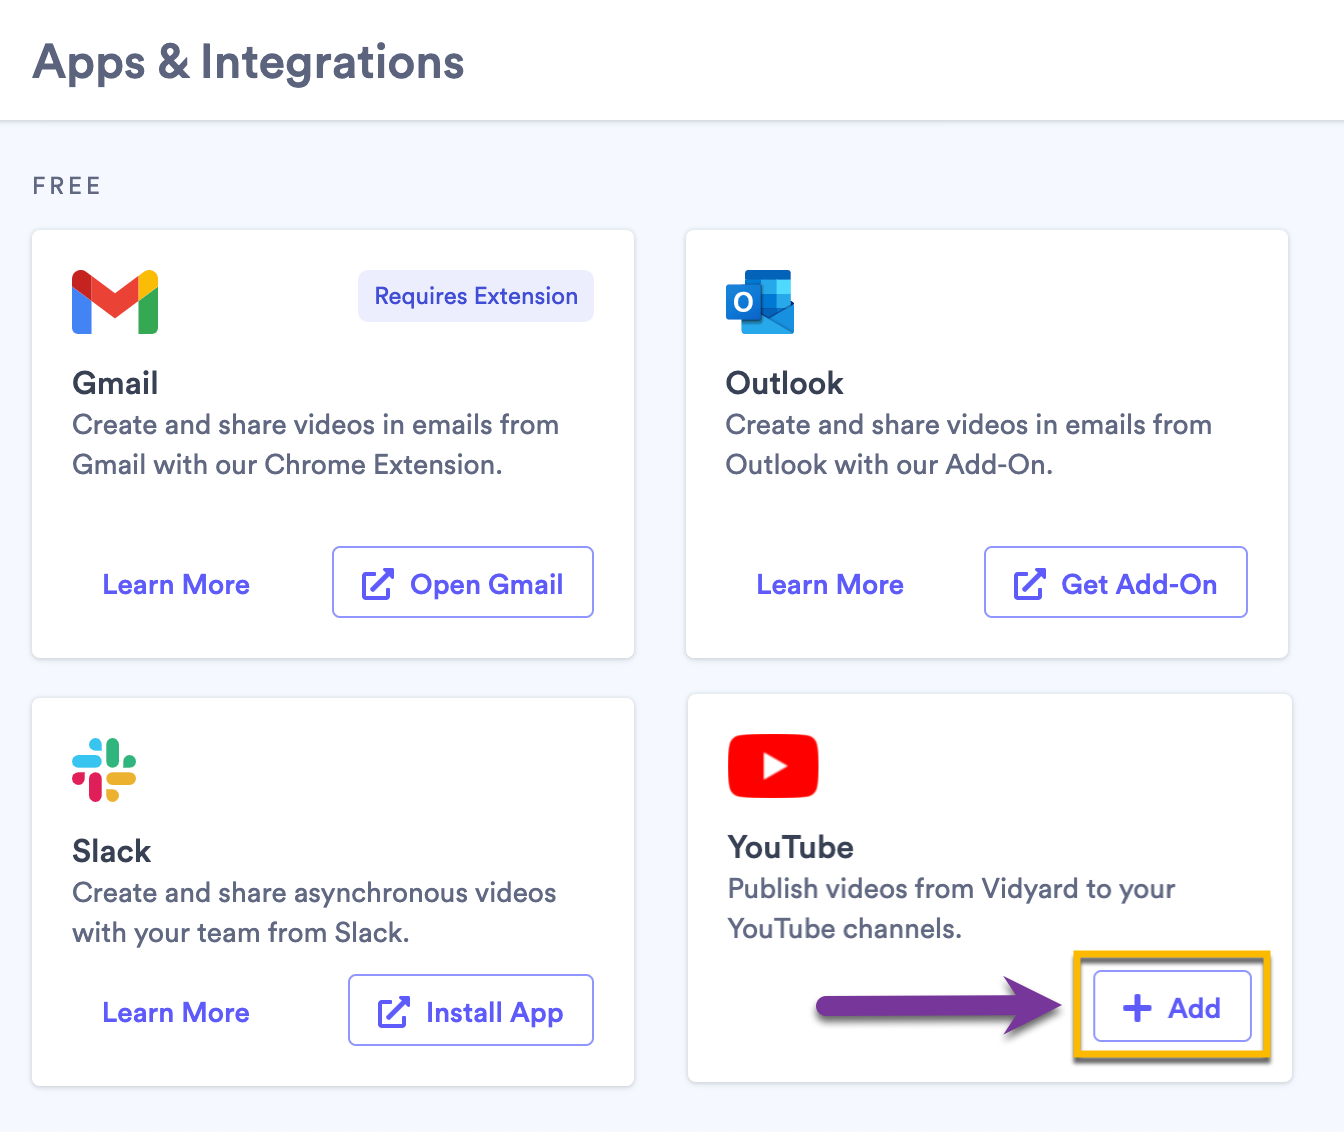Screen dimensions: 1344x1132
Task: Click the FREE section label
Action: pyautogui.click(x=67, y=186)
